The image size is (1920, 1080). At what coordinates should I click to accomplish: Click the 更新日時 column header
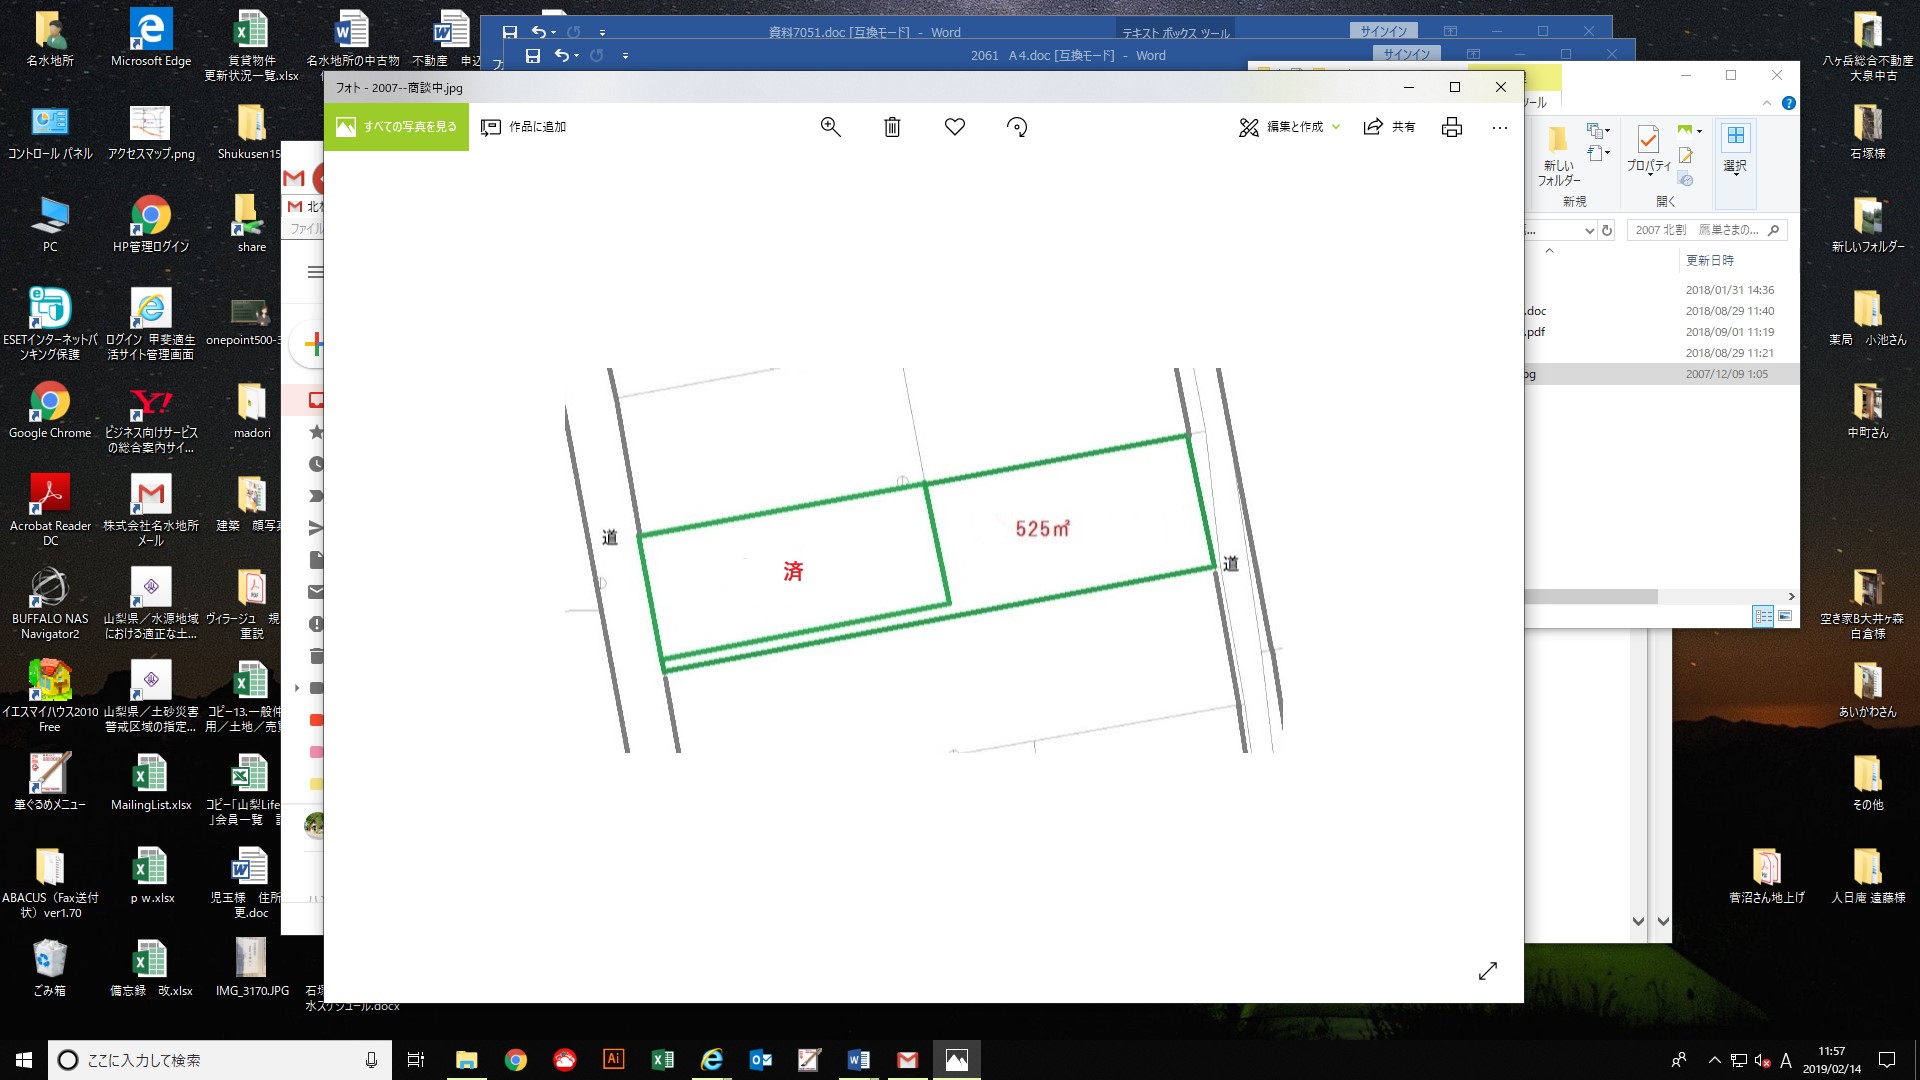click(1710, 260)
